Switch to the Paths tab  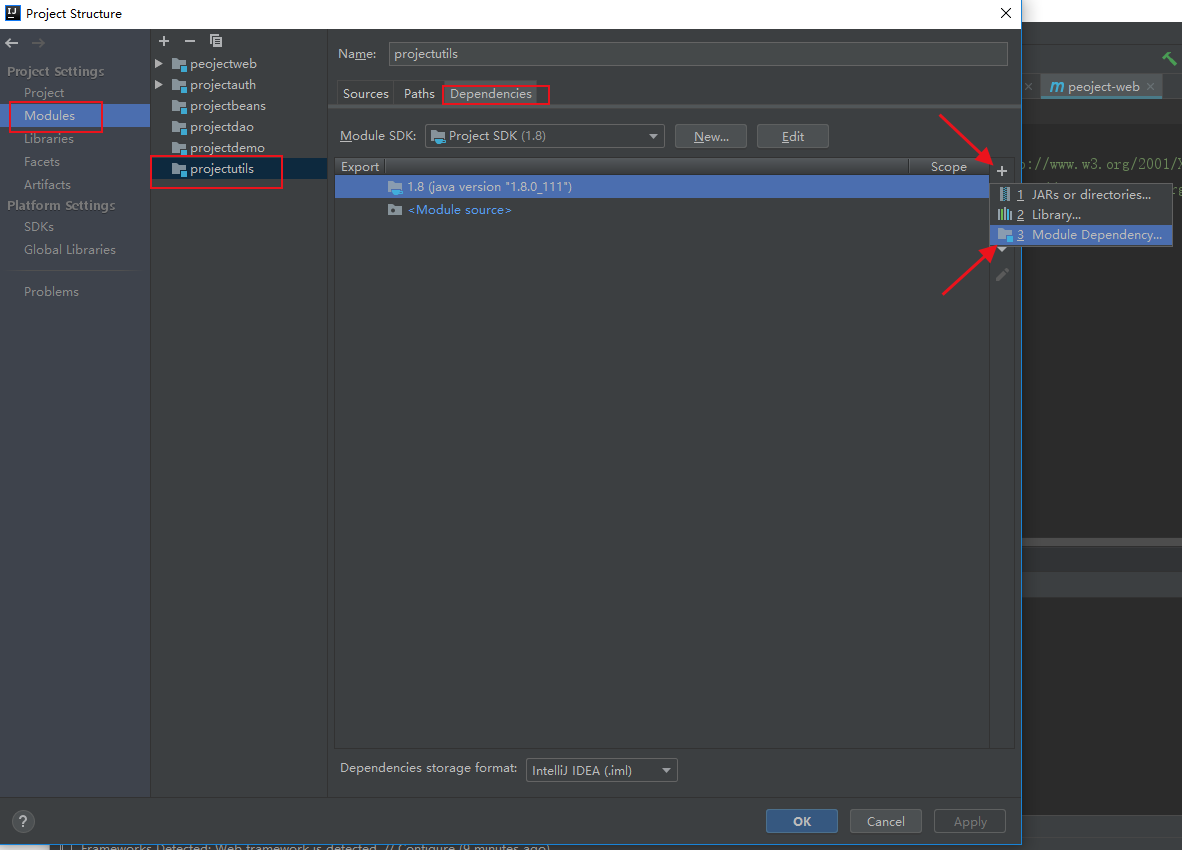[x=419, y=93]
